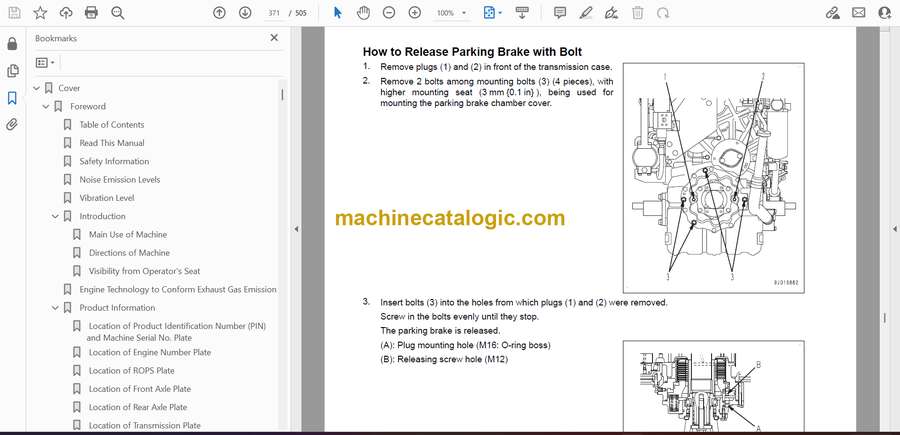This screenshot has width=900, height=435.
Task: Click the upload to cloud icon
Action: coord(66,13)
